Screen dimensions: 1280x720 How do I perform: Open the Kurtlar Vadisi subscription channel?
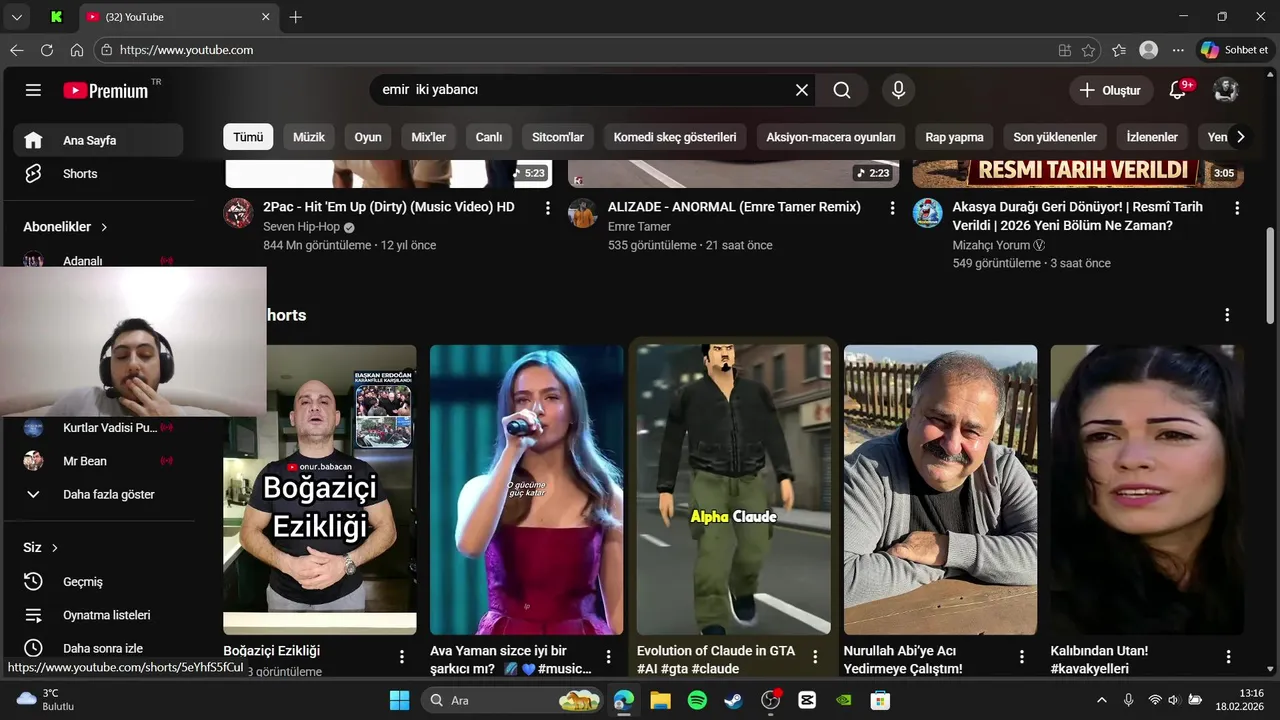(x=98, y=428)
